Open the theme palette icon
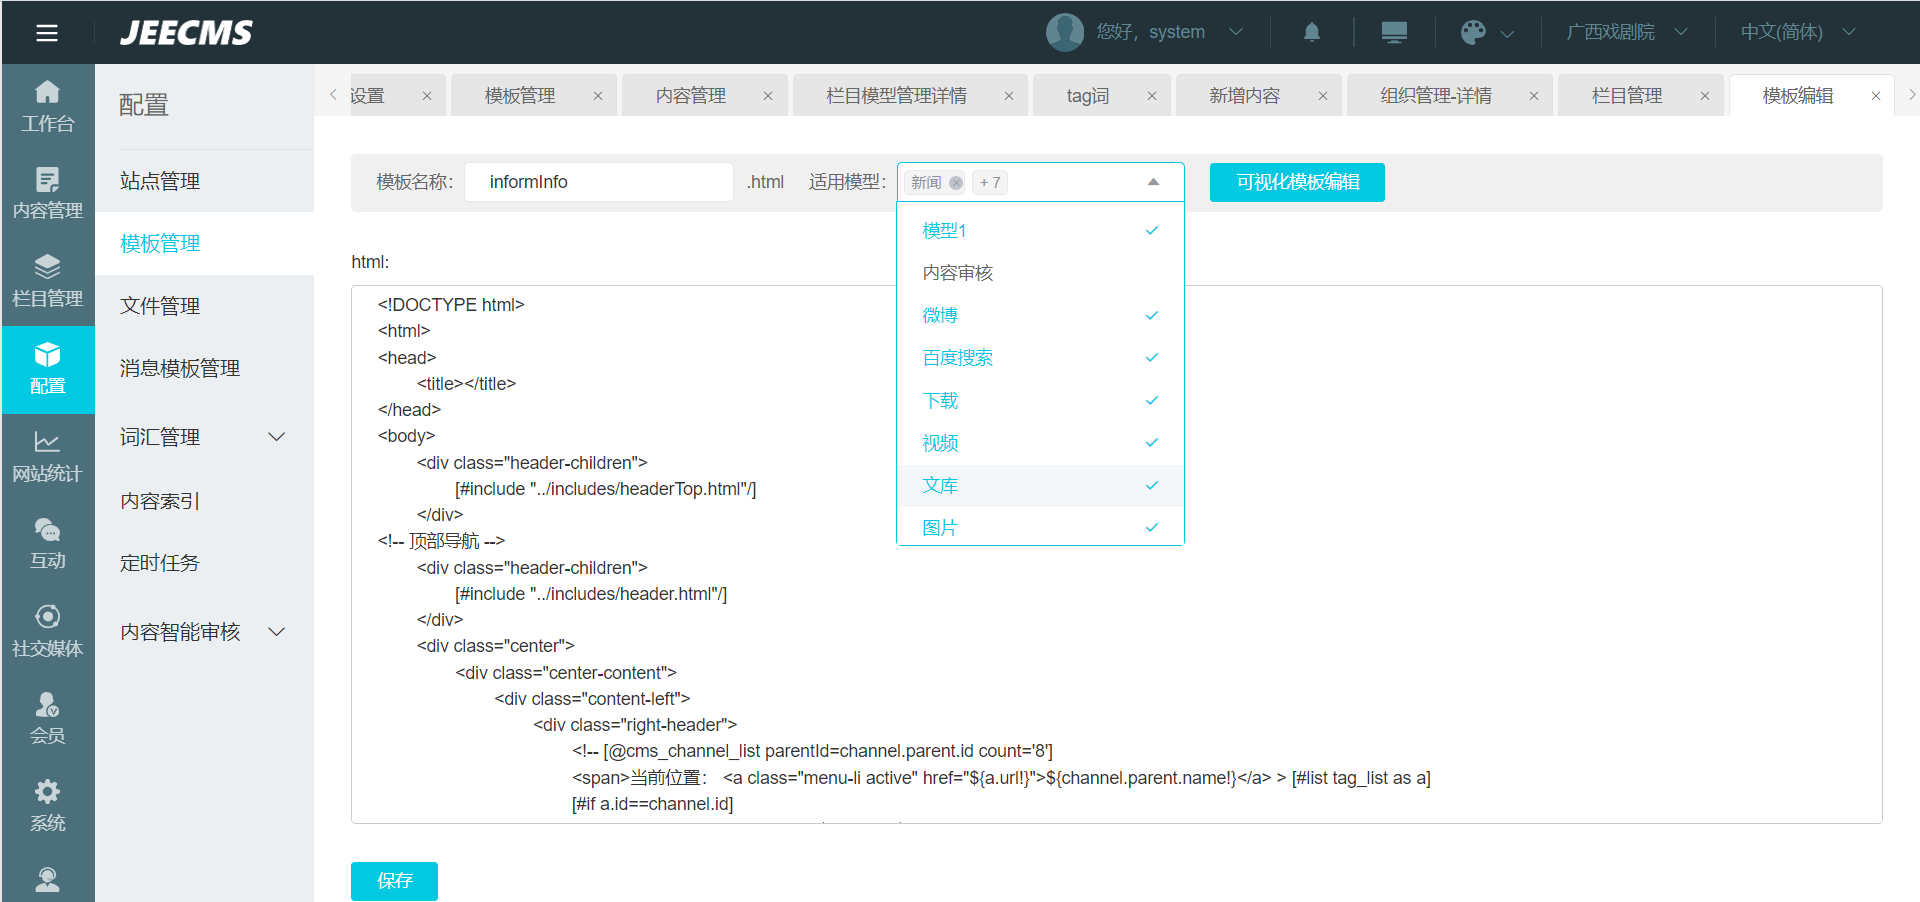Viewport: 1920px width, 902px height. [1473, 32]
